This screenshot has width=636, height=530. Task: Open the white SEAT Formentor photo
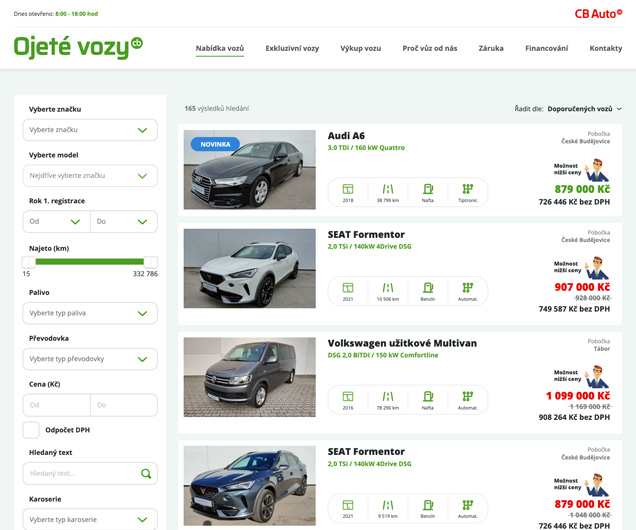click(x=249, y=268)
